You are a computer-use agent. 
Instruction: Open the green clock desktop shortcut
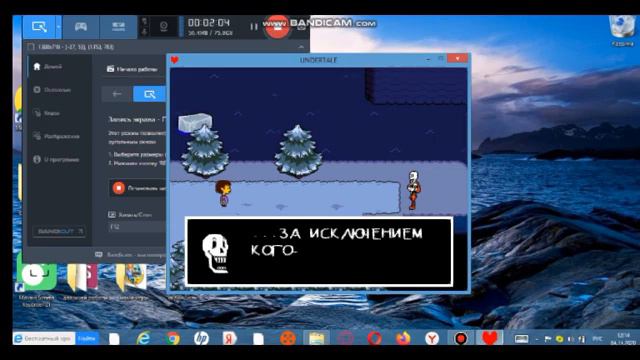pos(36,286)
